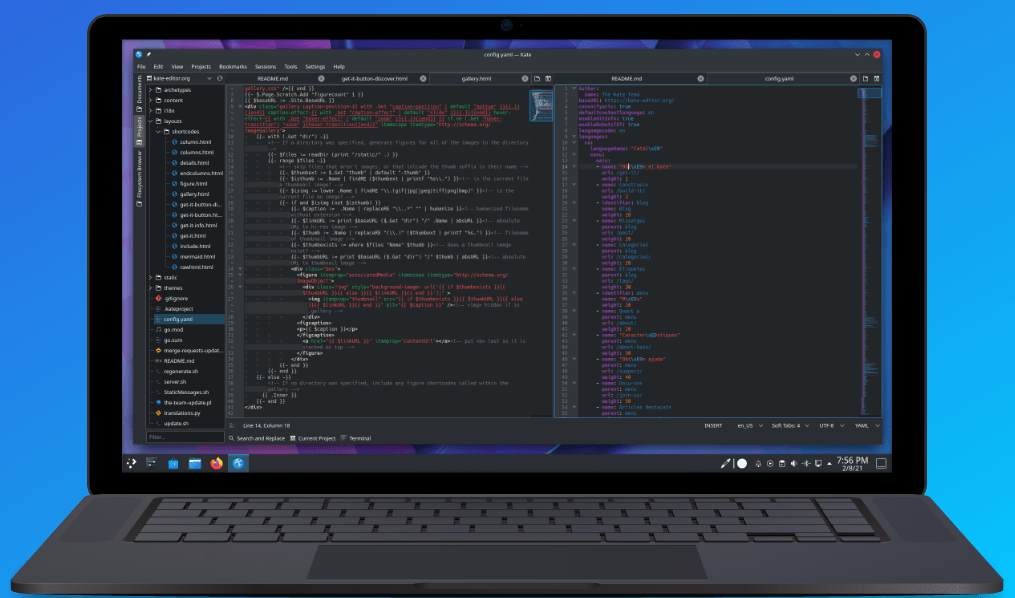Open the Bookmarks menu
1015x598 pixels.
pos(233,67)
